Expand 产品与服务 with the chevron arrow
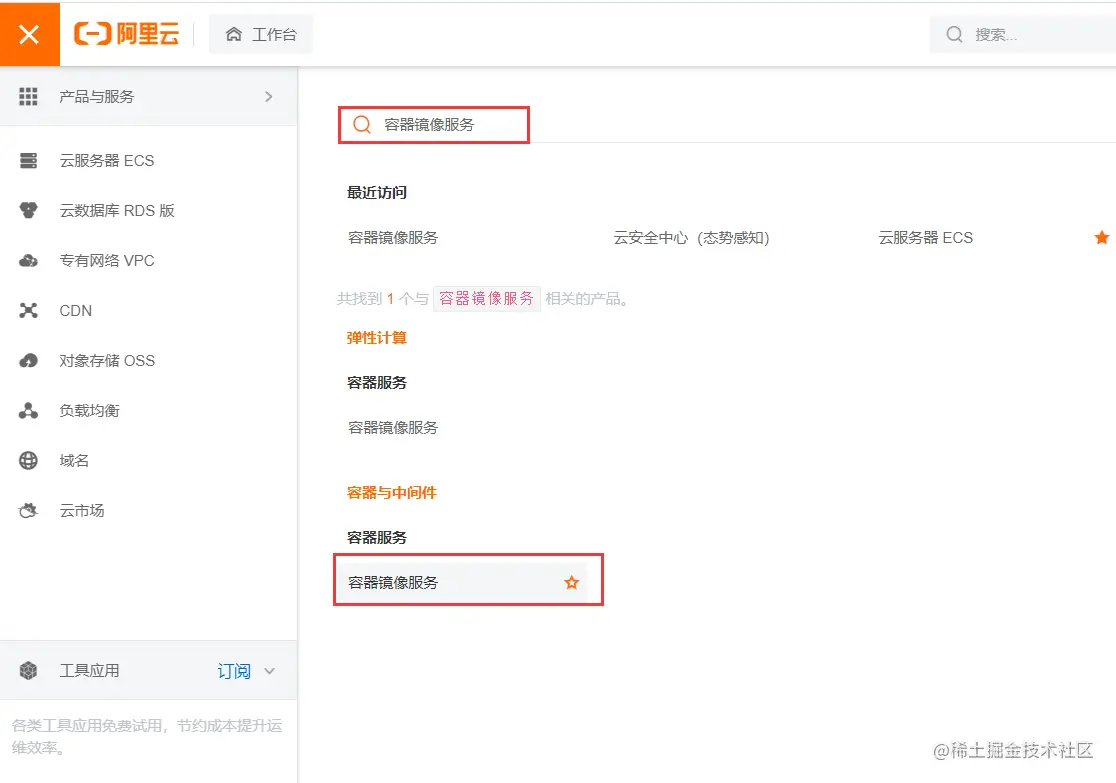 pyautogui.click(x=269, y=97)
